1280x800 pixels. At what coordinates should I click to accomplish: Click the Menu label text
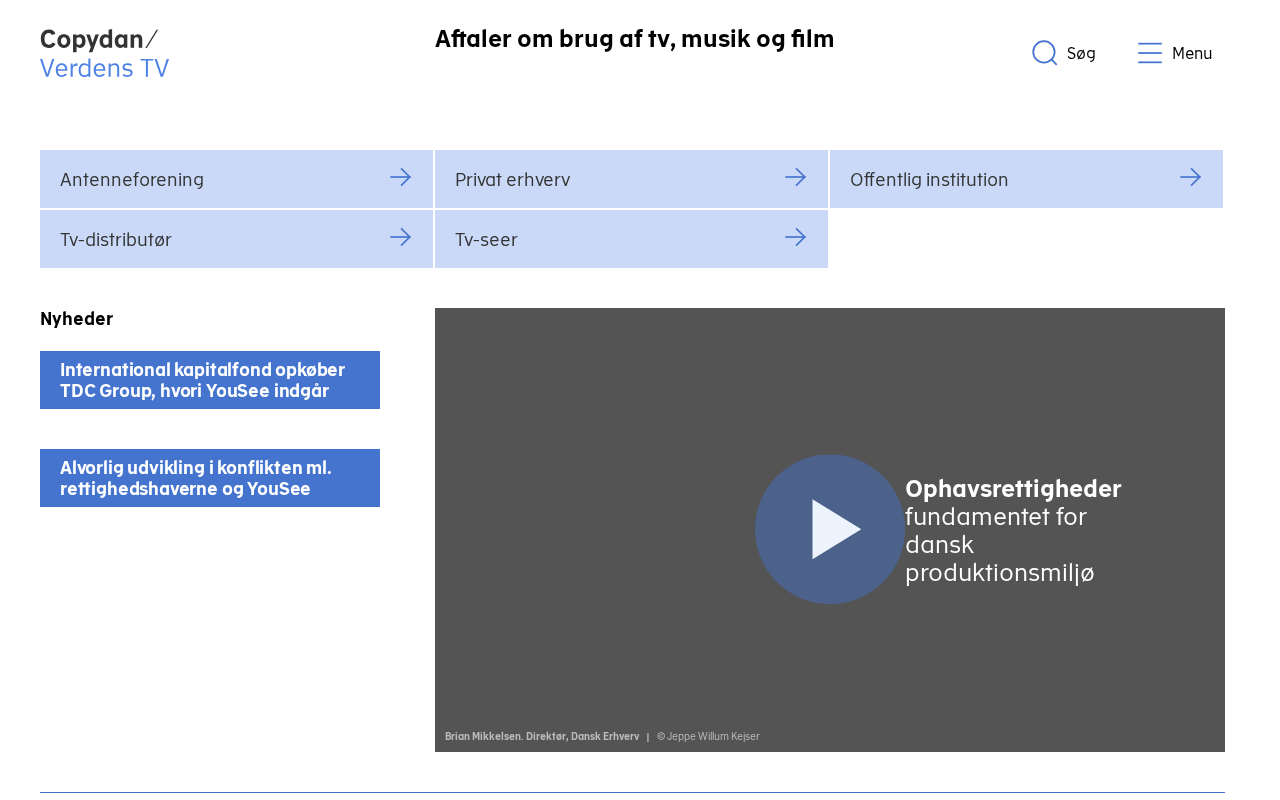click(1192, 54)
